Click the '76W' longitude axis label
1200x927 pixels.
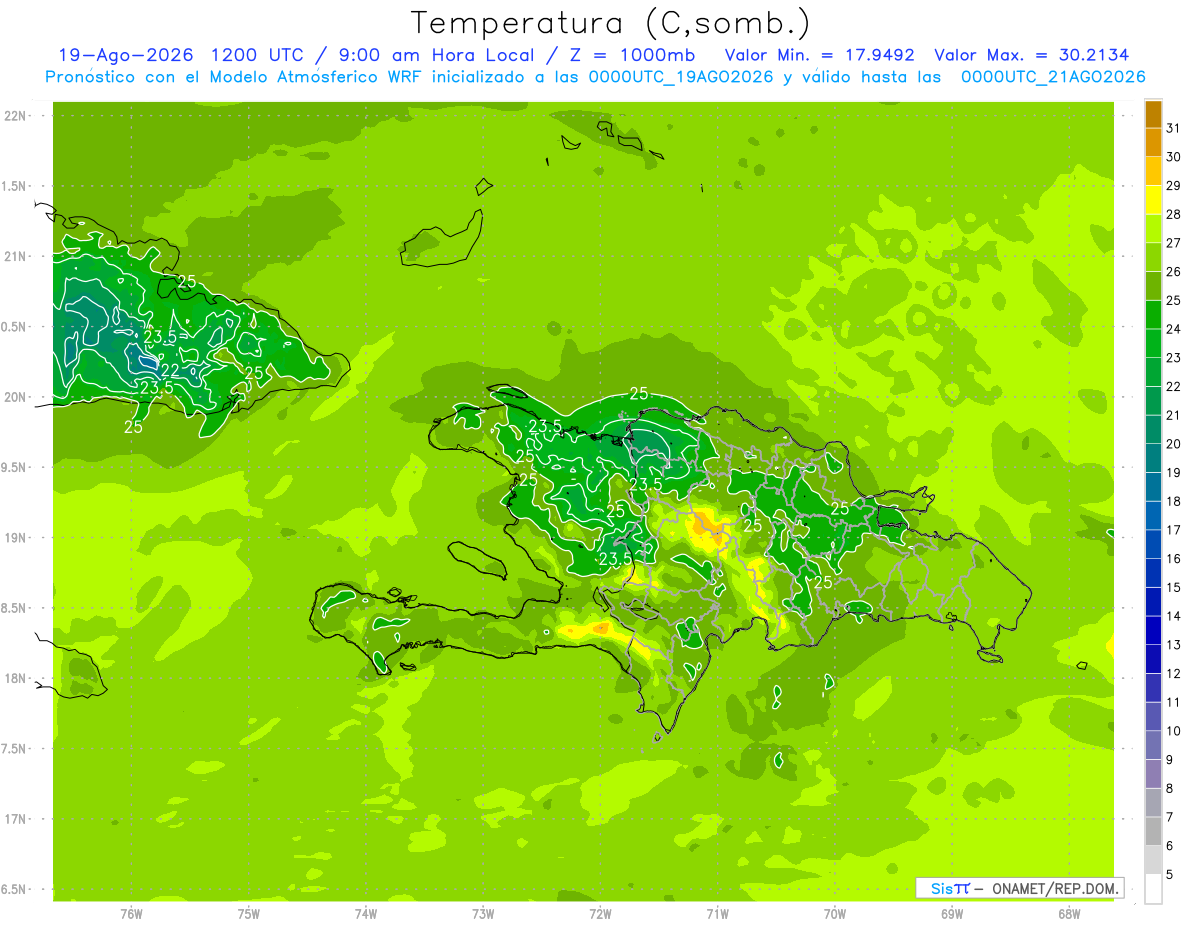(131, 914)
